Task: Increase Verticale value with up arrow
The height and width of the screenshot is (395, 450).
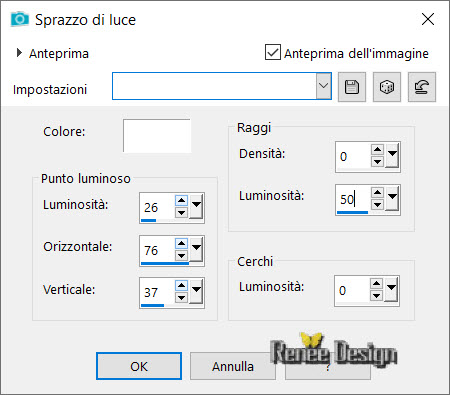Action: [x=181, y=285]
